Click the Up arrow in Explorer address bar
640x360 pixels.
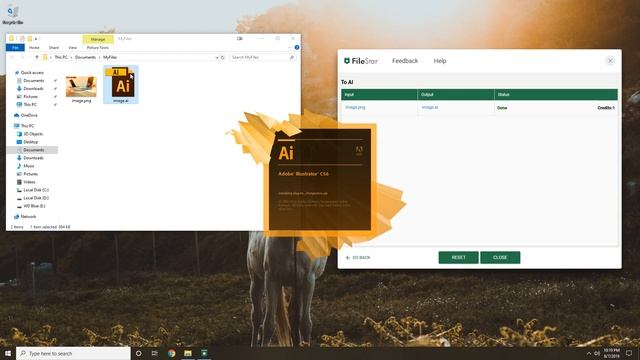click(x=37, y=58)
